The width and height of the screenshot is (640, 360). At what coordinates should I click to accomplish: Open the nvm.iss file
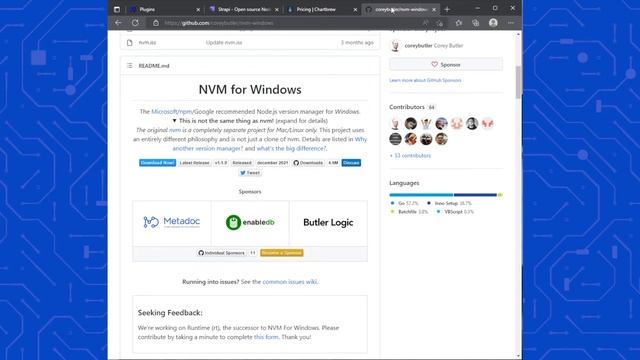(147, 42)
